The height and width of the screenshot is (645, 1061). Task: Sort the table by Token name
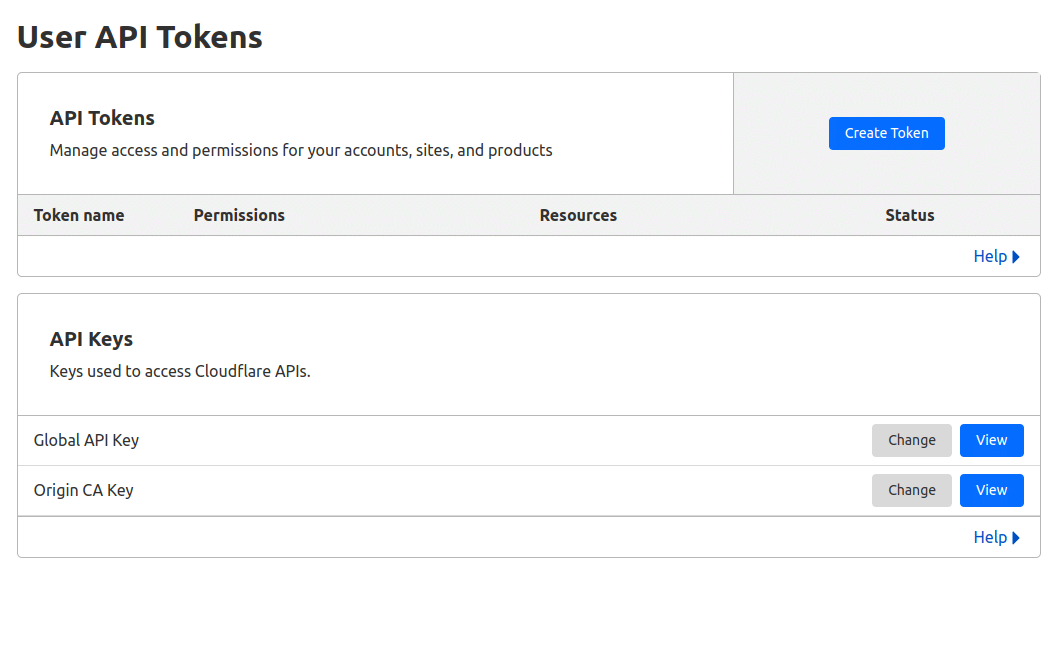click(x=79, y=215)
